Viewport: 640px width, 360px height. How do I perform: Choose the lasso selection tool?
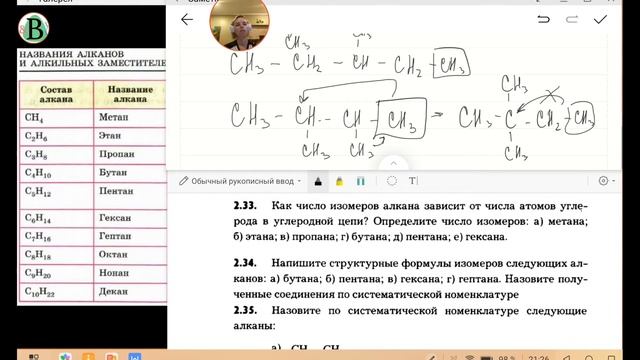[392, 181]
